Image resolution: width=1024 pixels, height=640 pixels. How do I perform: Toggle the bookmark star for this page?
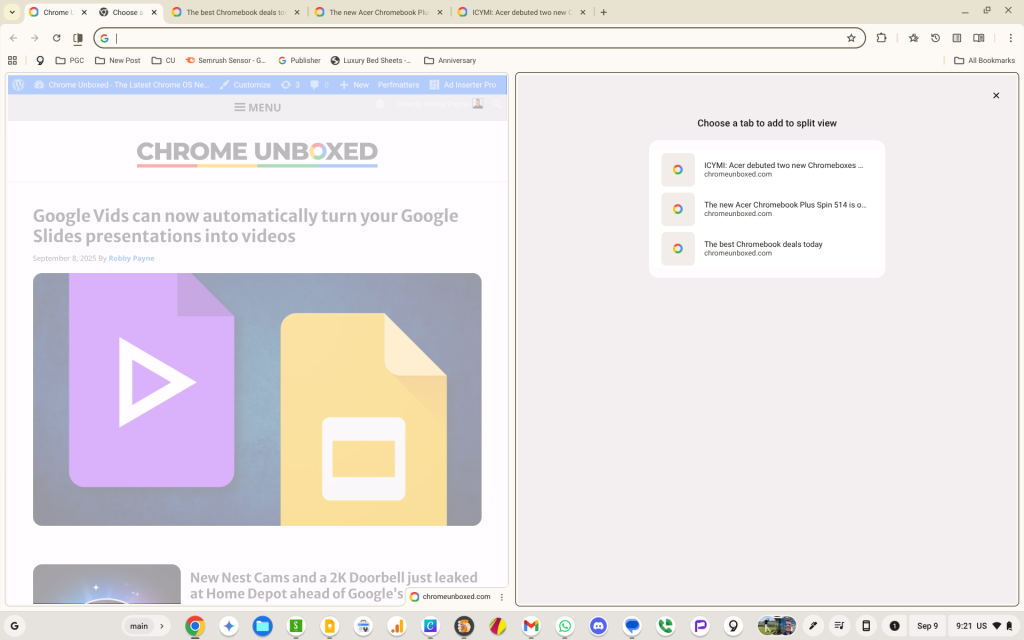click(851, 38)
